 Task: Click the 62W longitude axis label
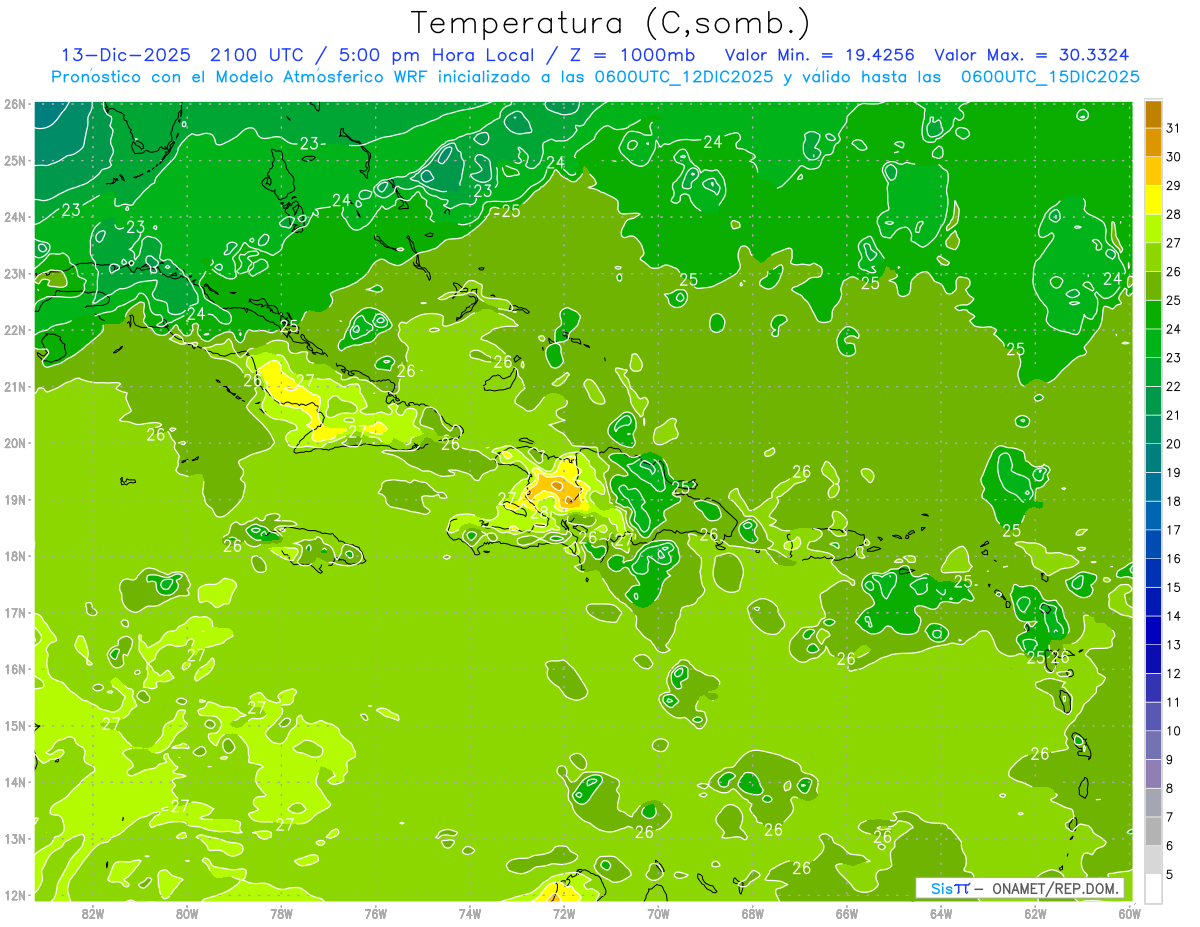[1035, 914]
